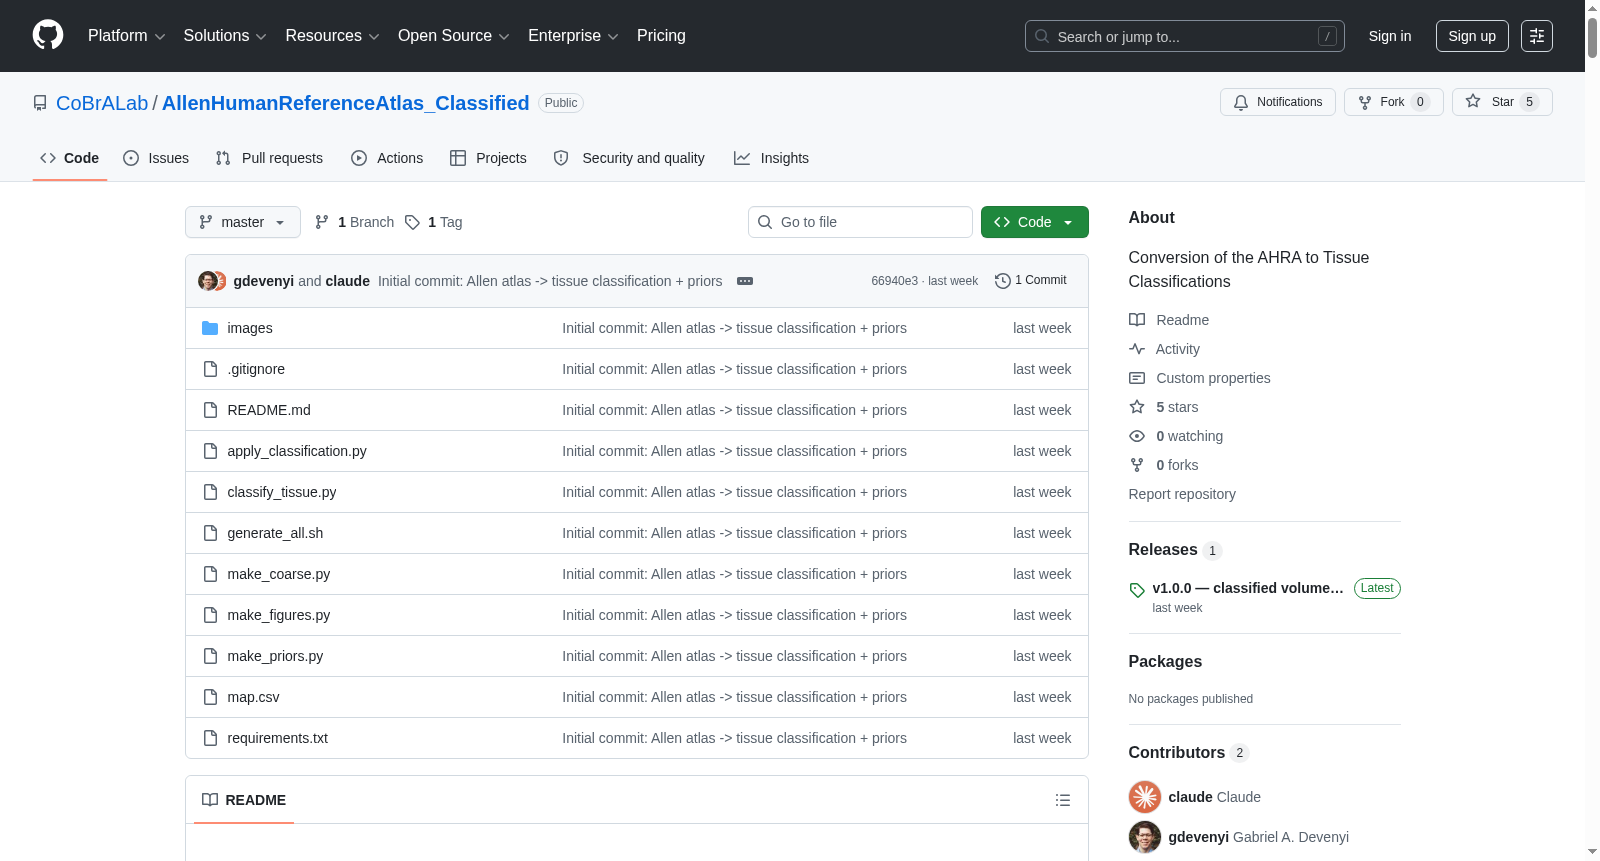This screenshot has width=1600, height=861.
Task: Click the claude contributor avatar
Action: tap(1145, 797)
